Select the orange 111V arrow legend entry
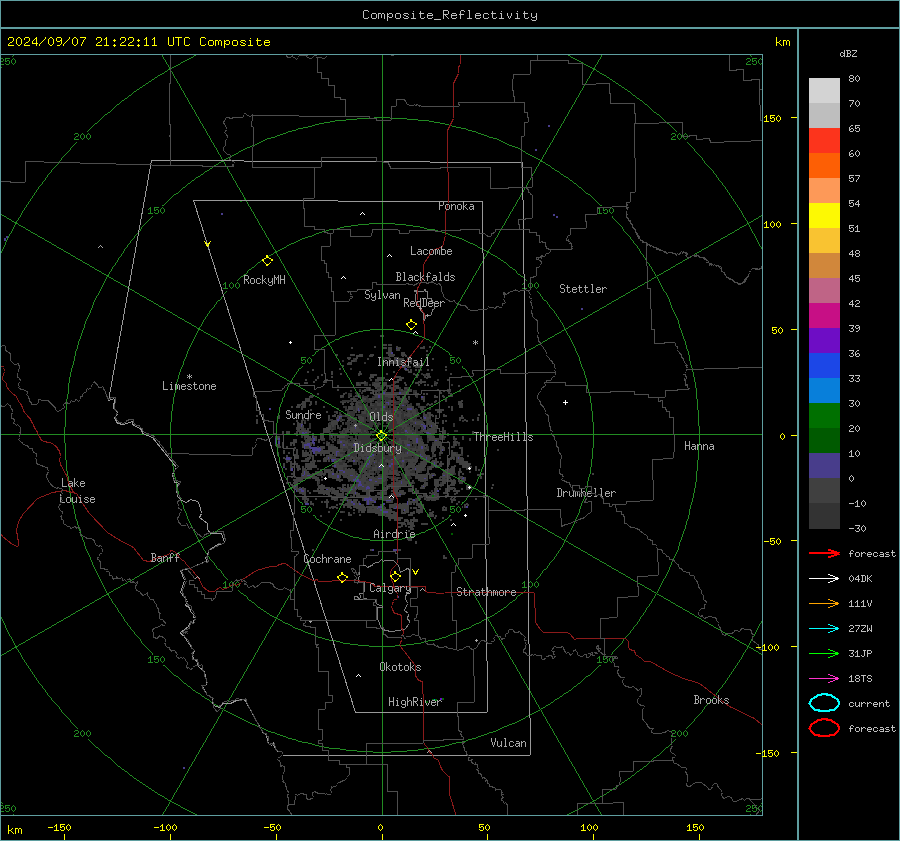This screenshot has width=900, height=841. [x=824, y=603]
